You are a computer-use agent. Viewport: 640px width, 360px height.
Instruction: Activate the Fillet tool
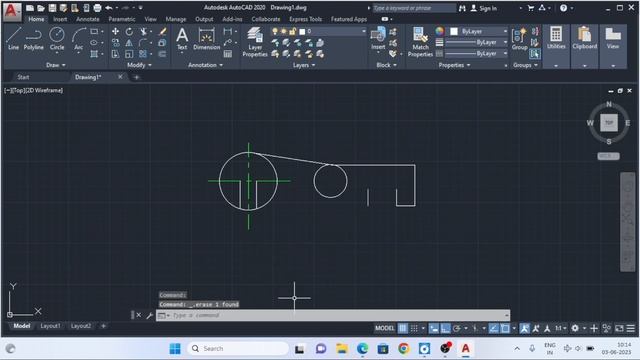click(143, 42)
